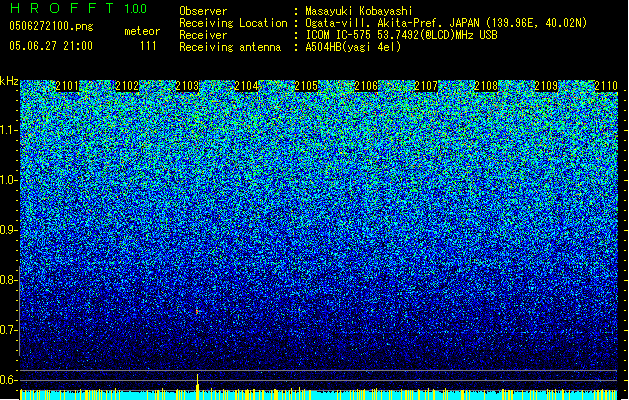Click the 0.8 frequency axis label
The height and width of the screenshot is (400, 629).
click(x=8, y=280)
